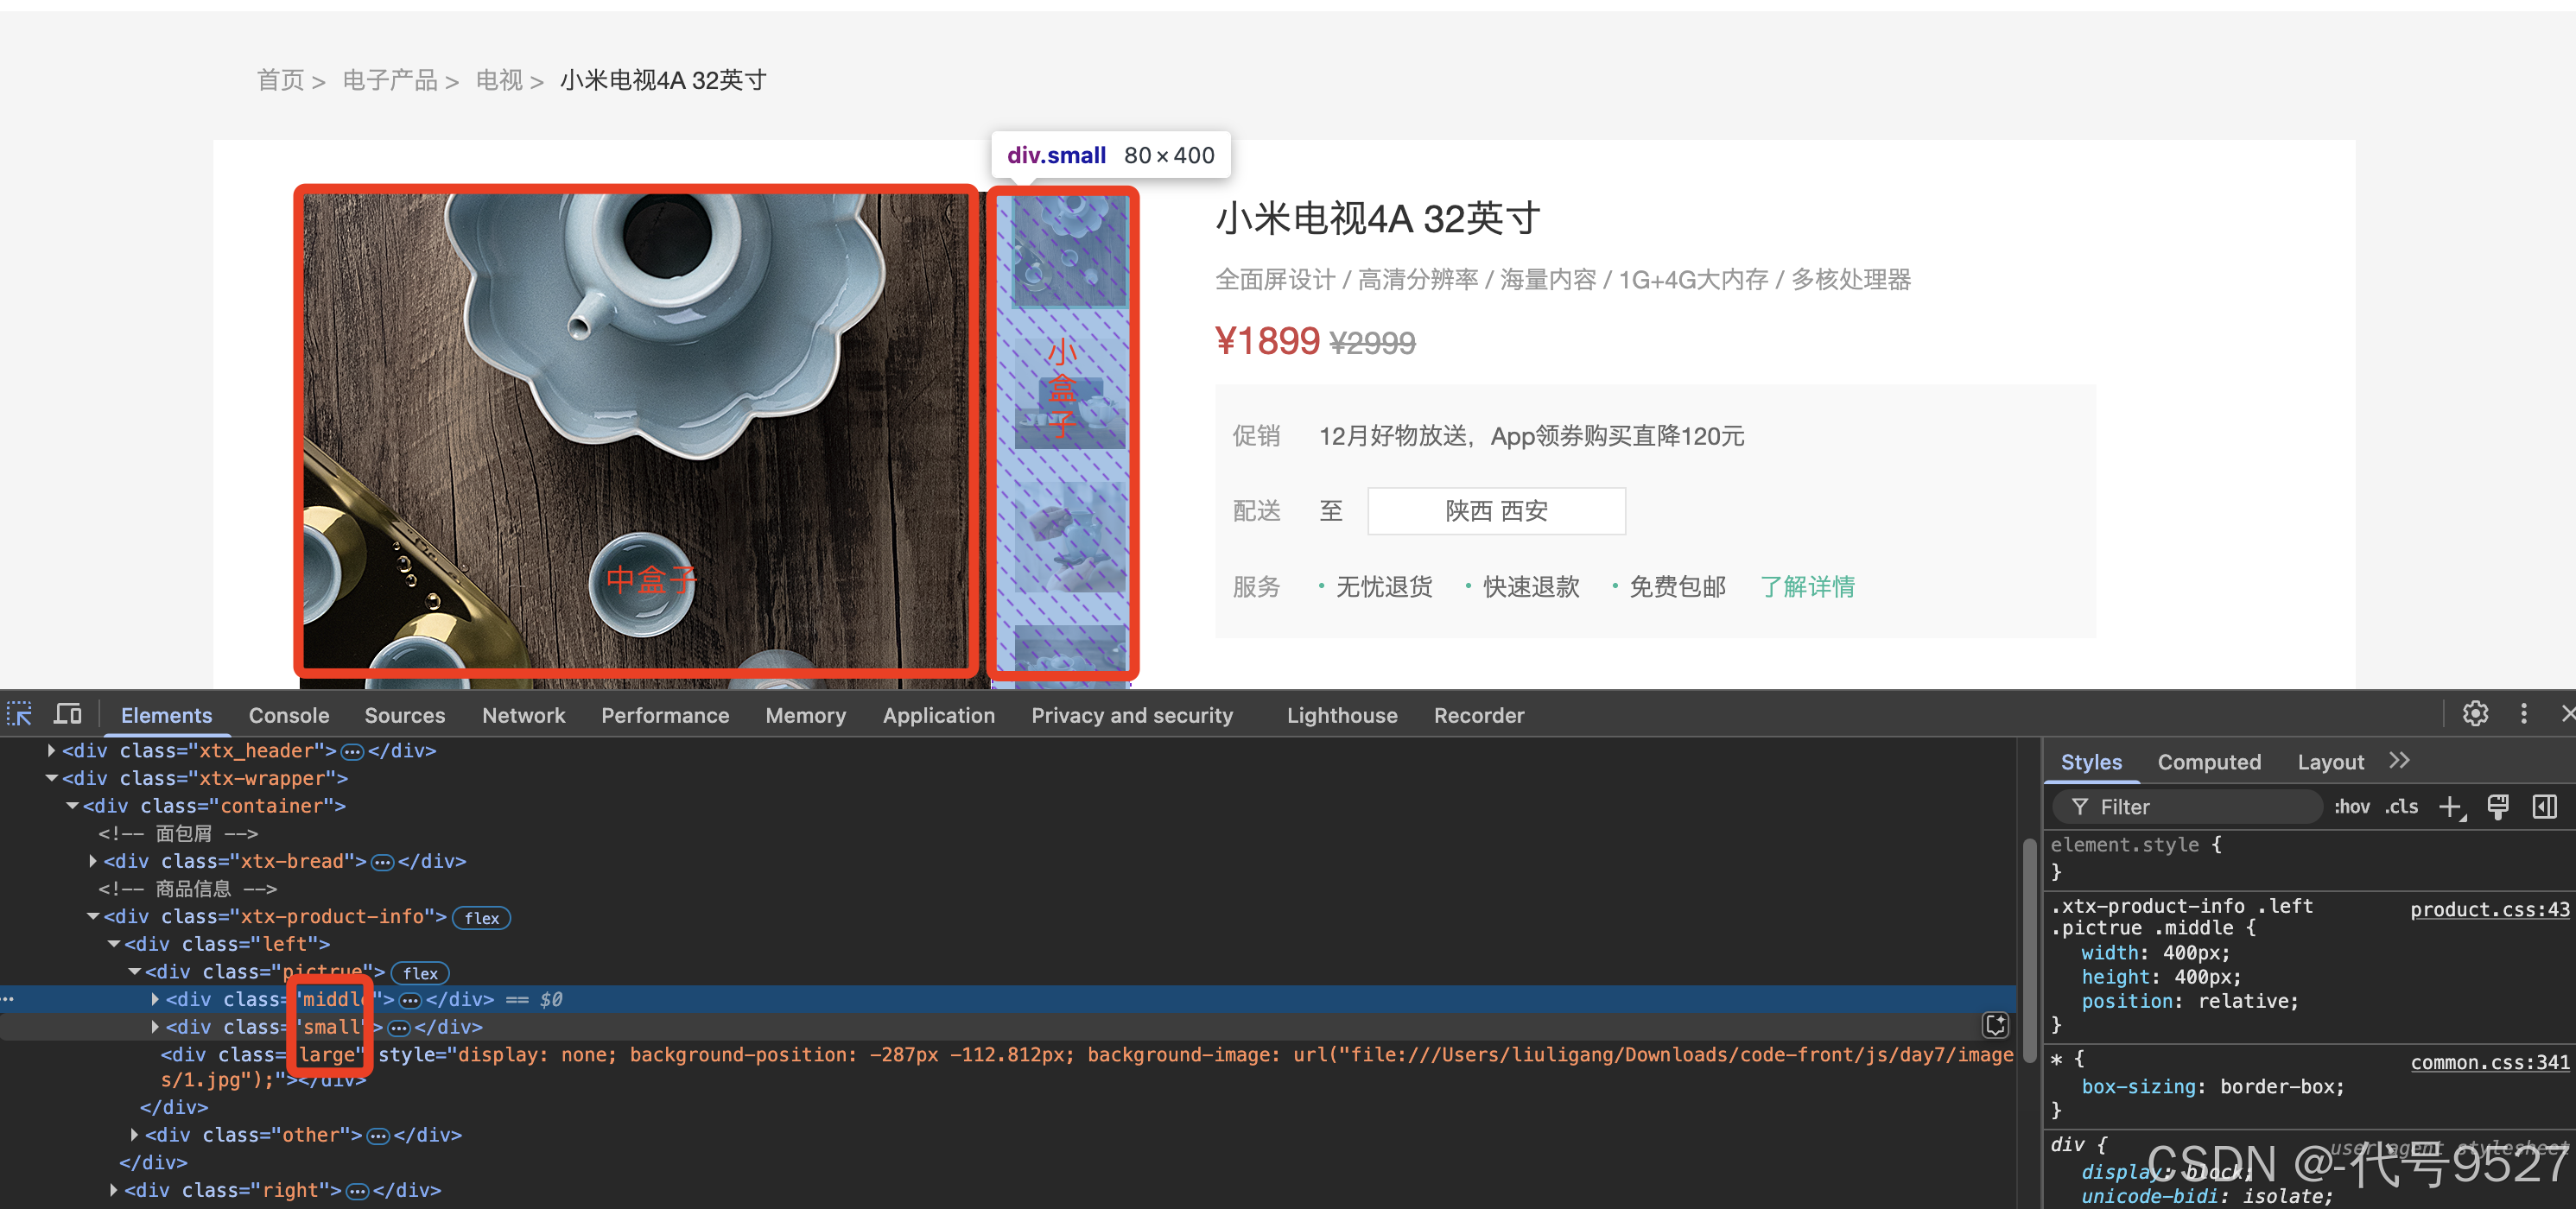2576x1209 pixels.
Task: Select the second small product thumbnail
Action: pyautogui.click(x=1069, y=394)
